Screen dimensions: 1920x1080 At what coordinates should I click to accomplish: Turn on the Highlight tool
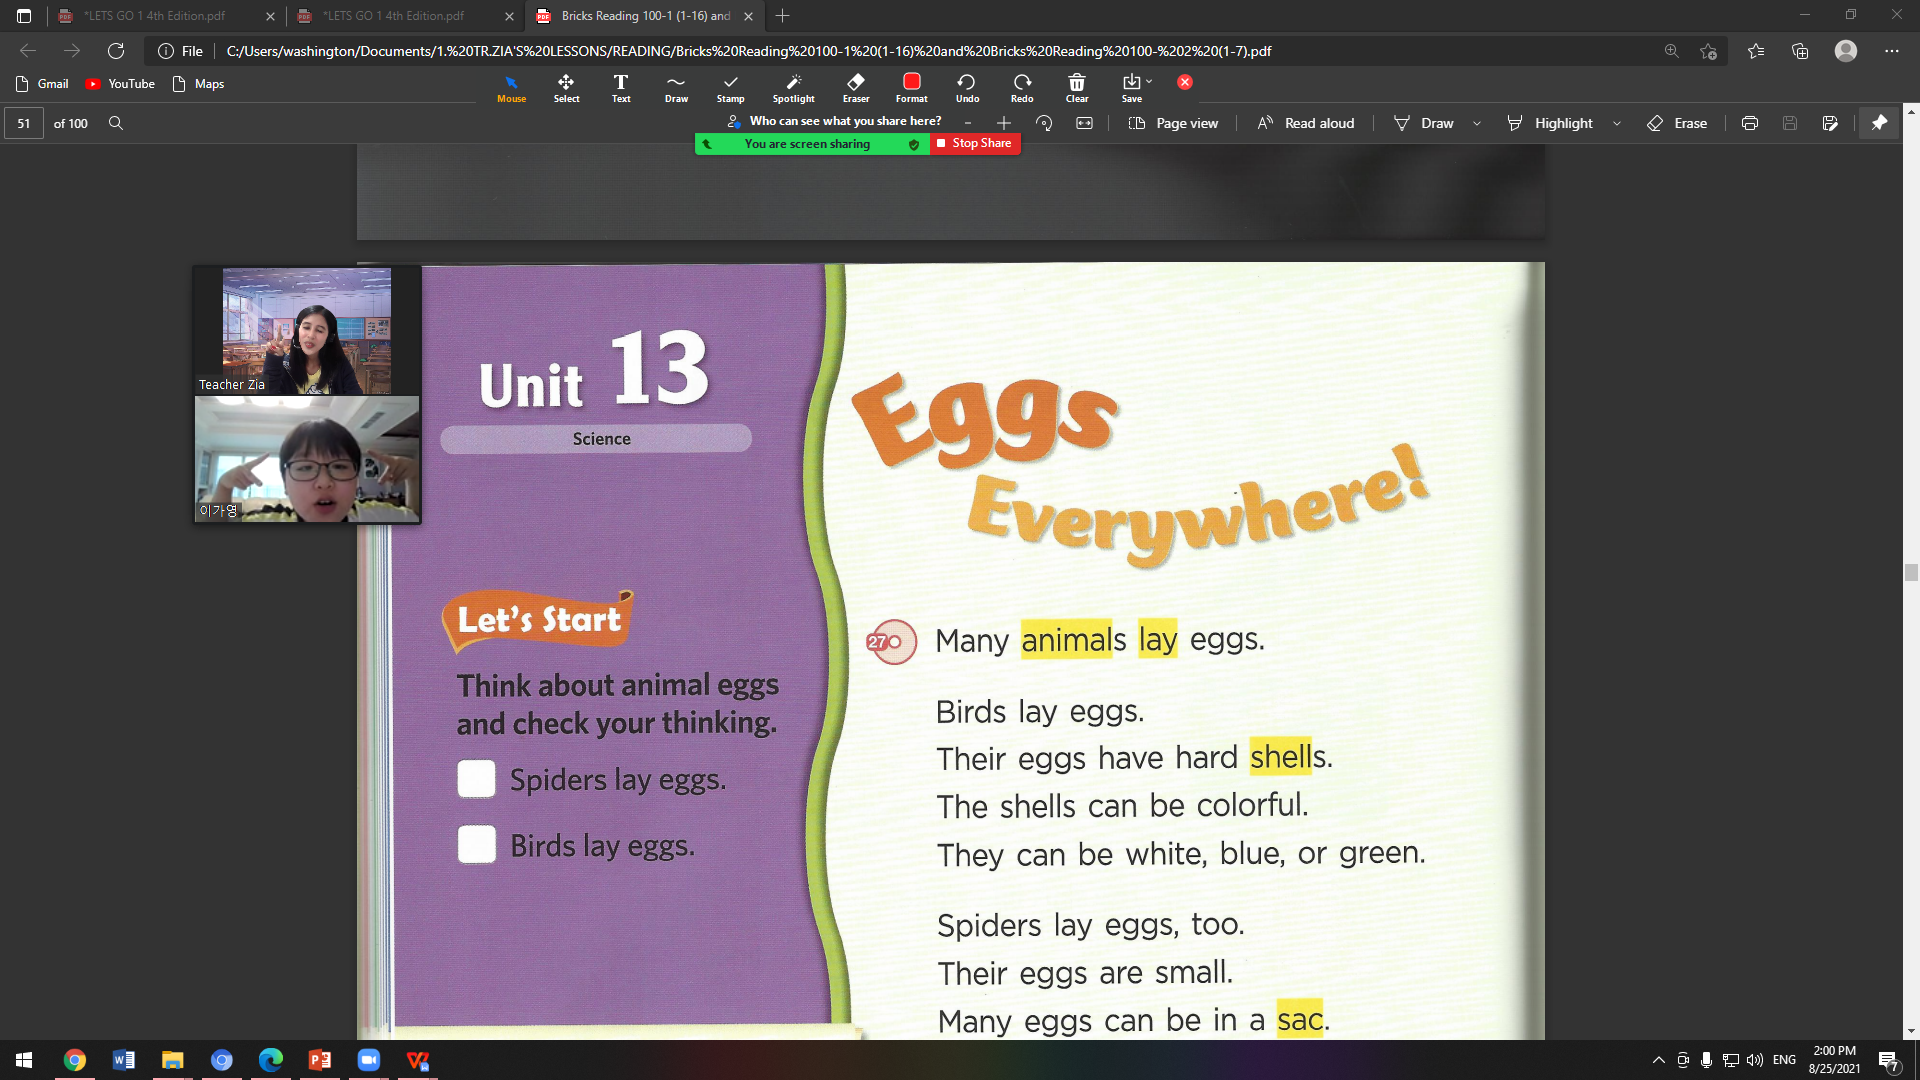click(x=1550, y=123)
